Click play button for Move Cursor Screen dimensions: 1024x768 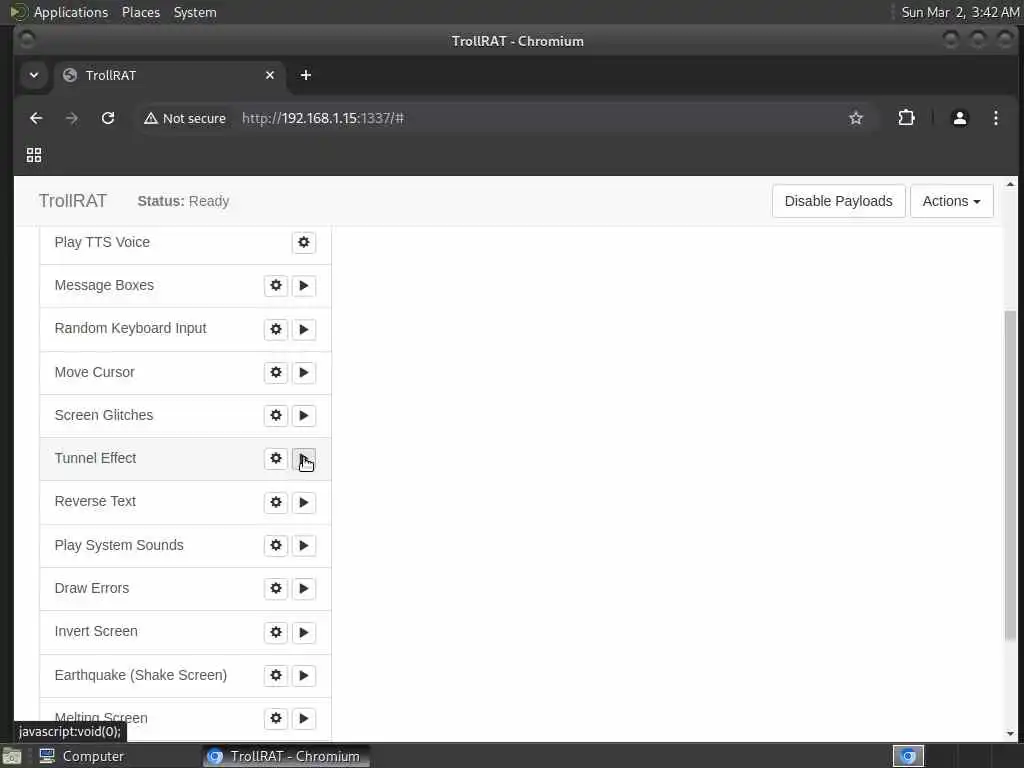point(304,372)
